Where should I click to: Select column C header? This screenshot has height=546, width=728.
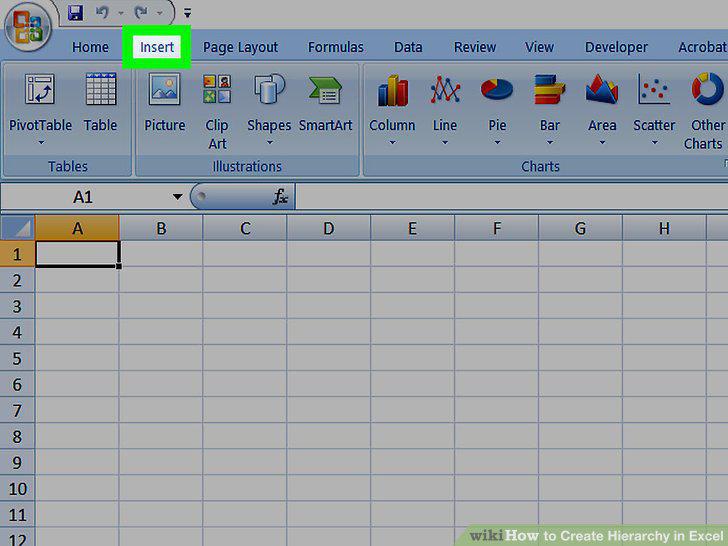[245, 228]
